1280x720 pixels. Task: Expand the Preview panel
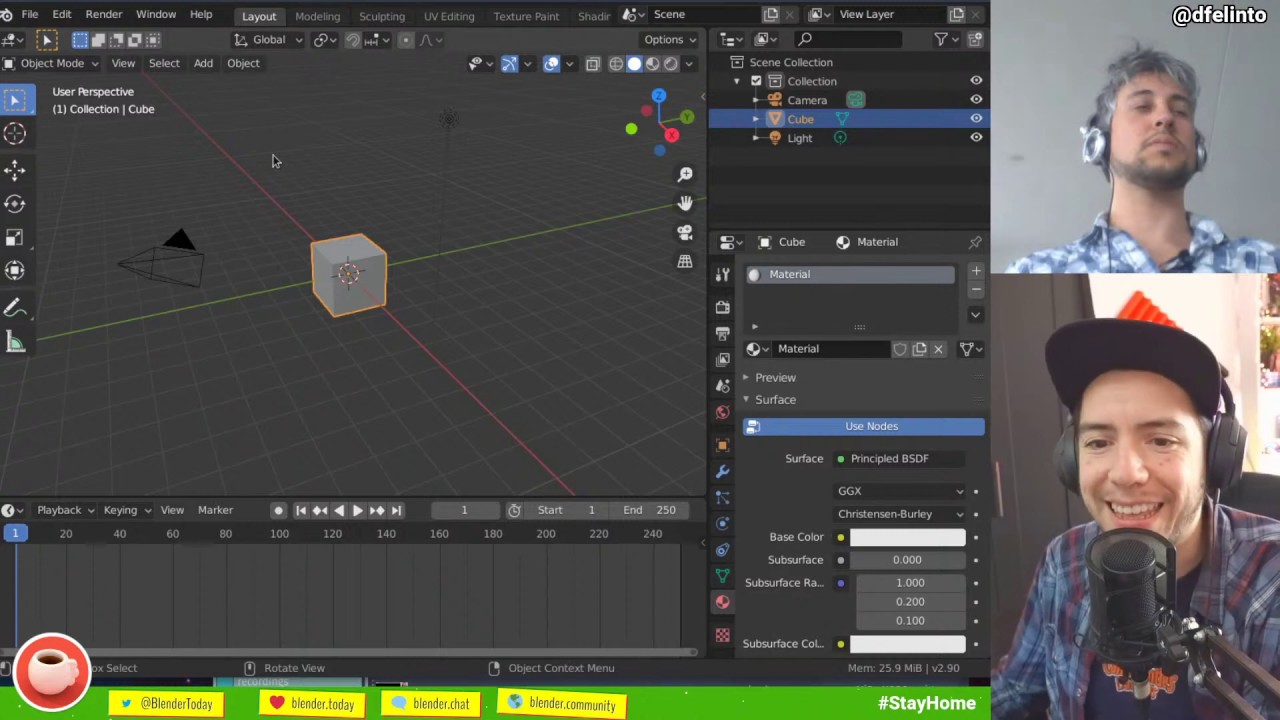click(775, 378)
